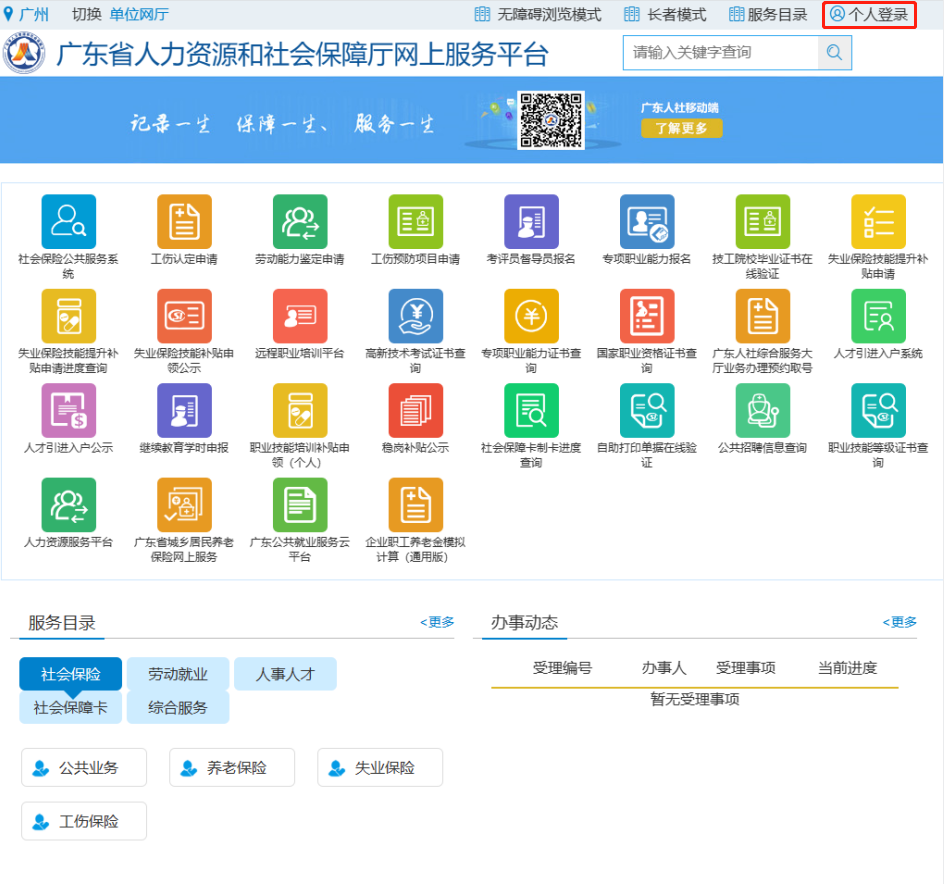Open 养老保险 service button
Screen dimensions: 944x884
(232, 768)
